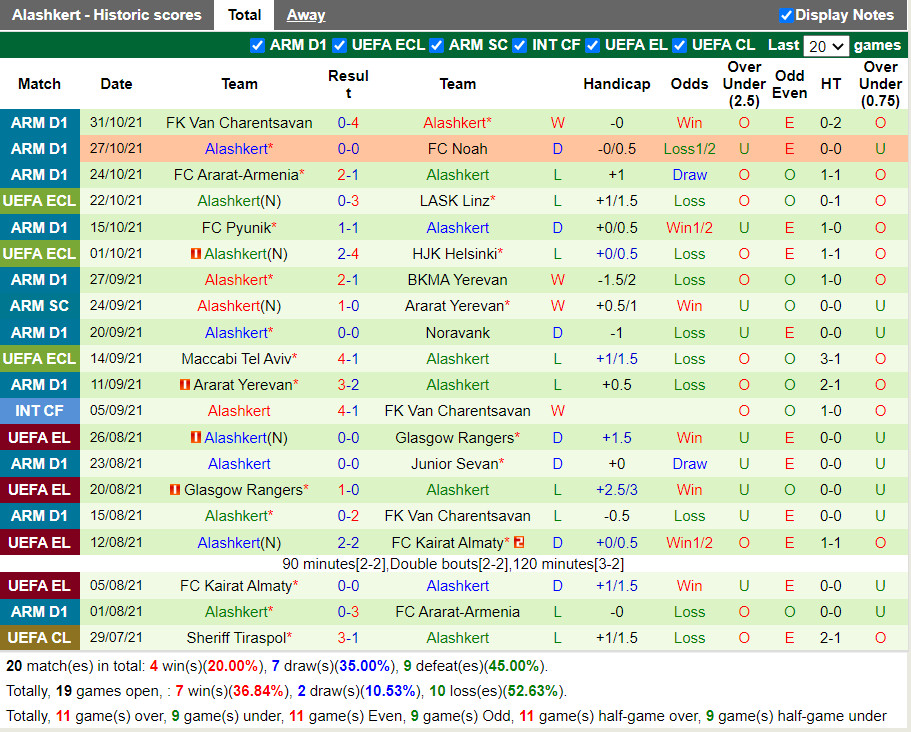Toggle the ARM D1 league filter checkbox

(258, 45)
